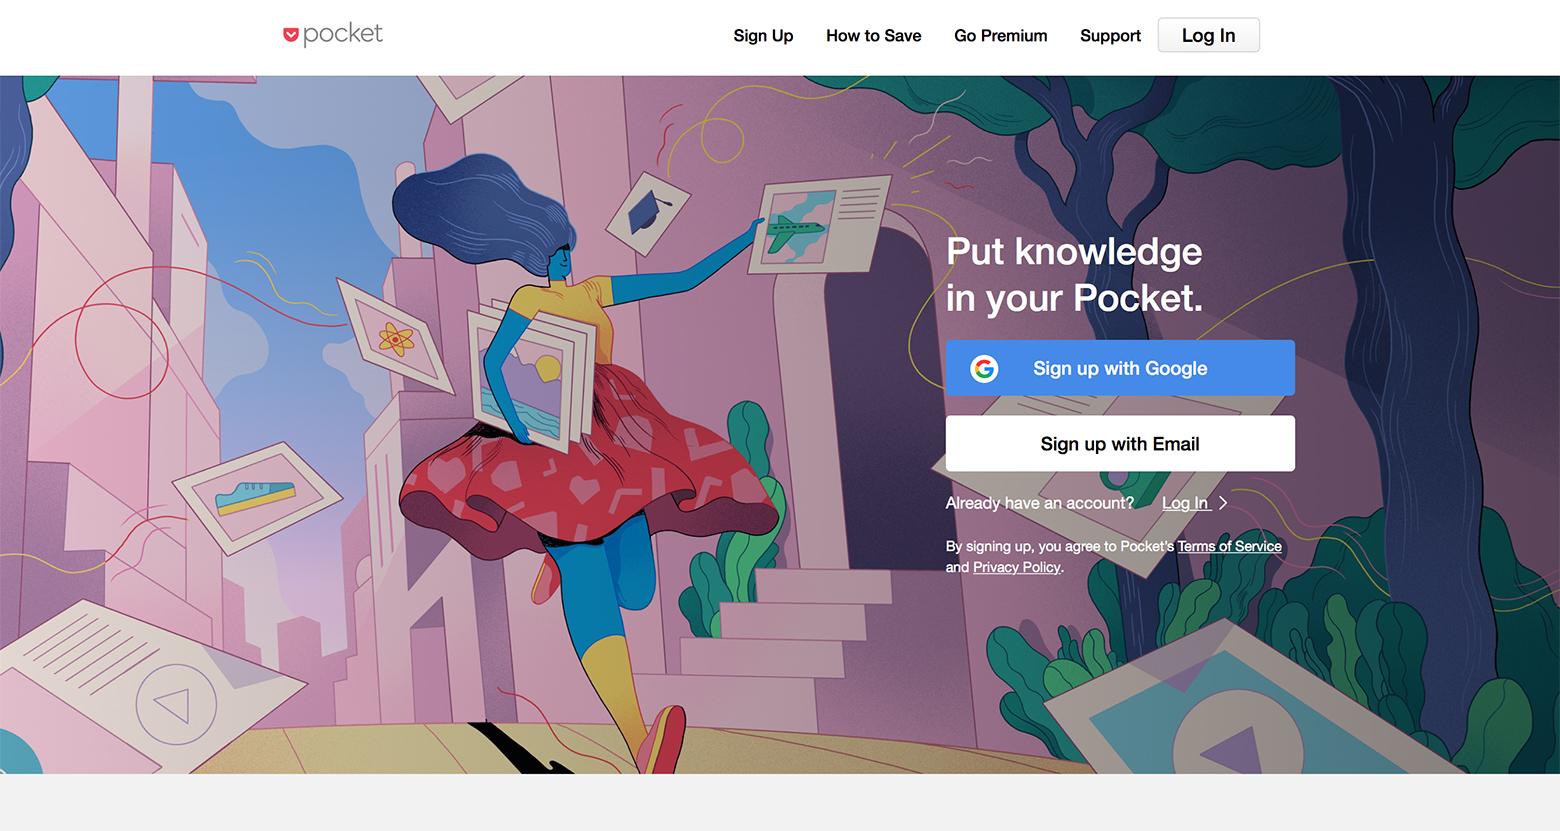Choose Sign up with Email

[1120, 444]
